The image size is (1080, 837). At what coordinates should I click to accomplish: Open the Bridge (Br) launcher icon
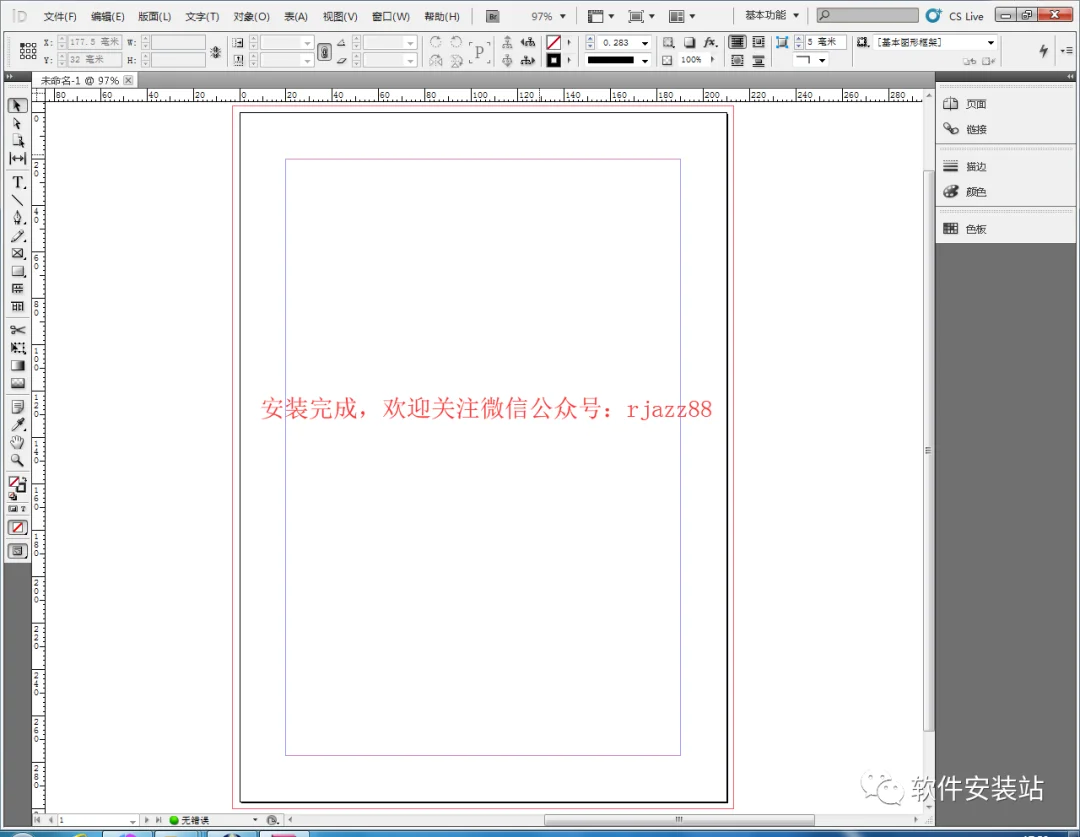click(492, 16)
